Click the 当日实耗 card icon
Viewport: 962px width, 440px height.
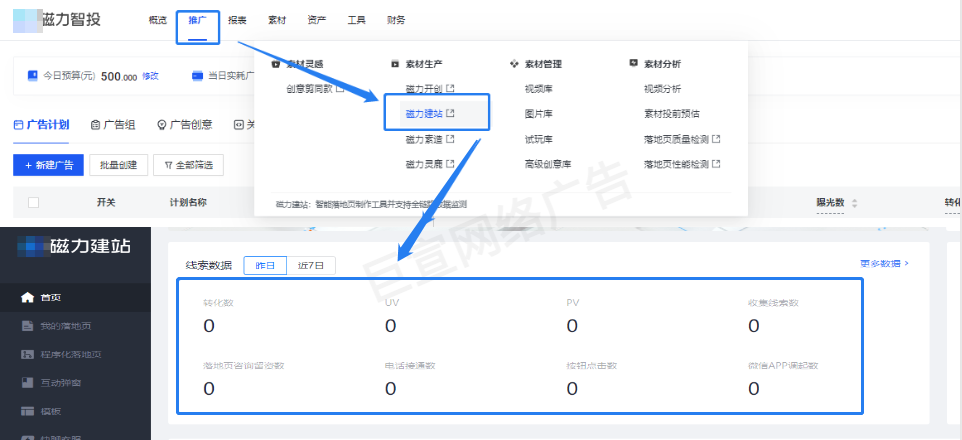coord(198,75)
